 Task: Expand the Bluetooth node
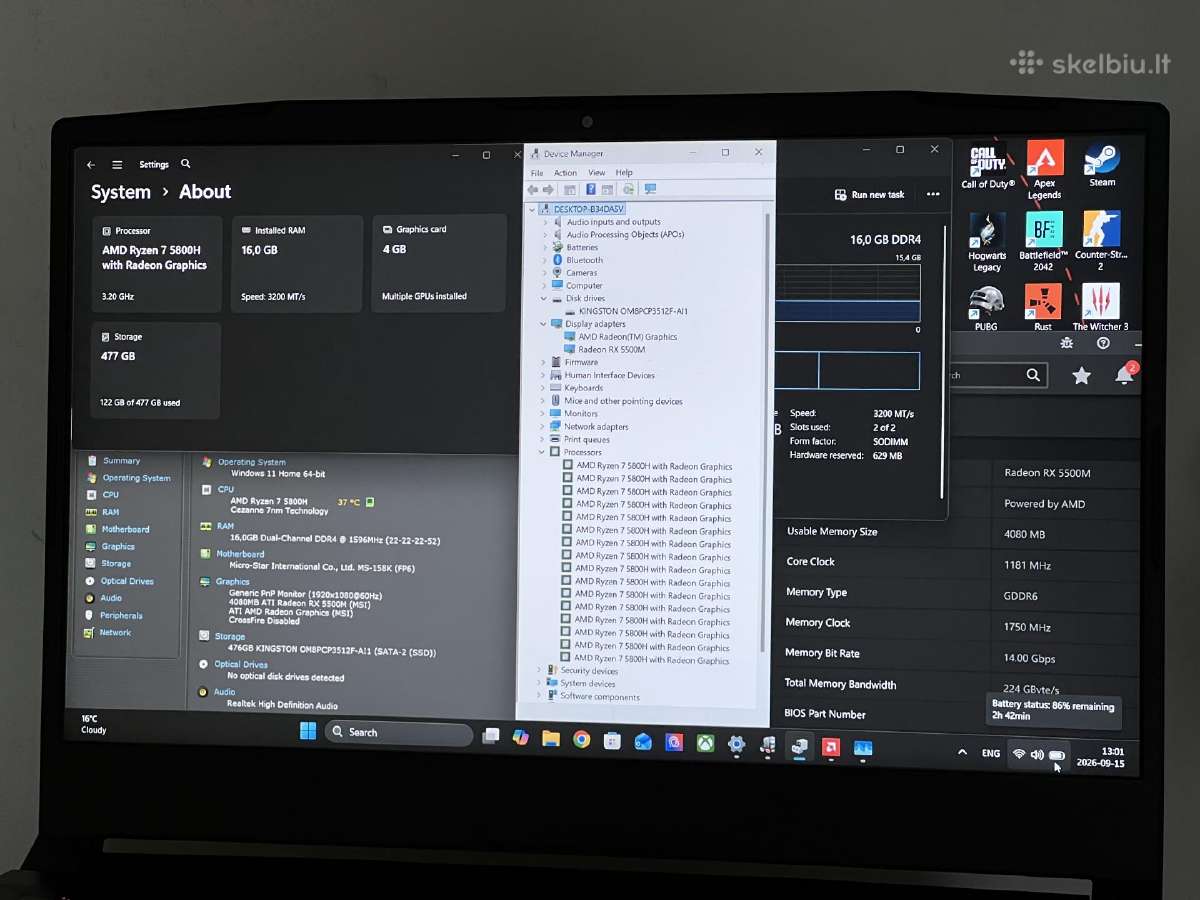(545, 260)
